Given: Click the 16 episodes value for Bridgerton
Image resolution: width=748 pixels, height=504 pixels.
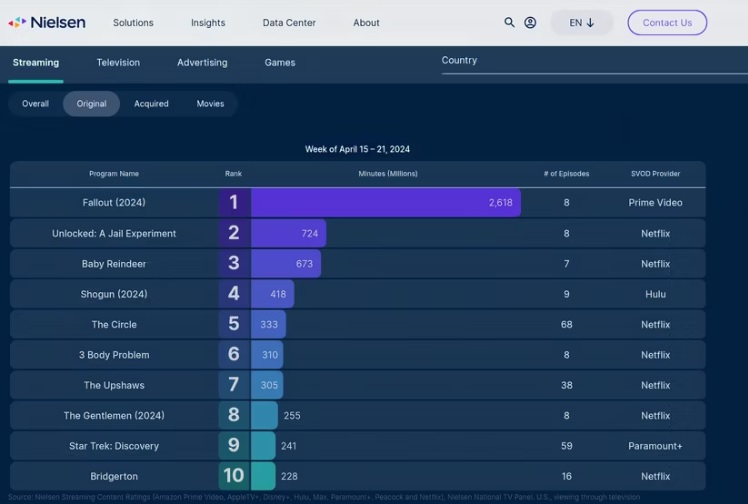Looking at the screenshot, I should tap(566, 476).
